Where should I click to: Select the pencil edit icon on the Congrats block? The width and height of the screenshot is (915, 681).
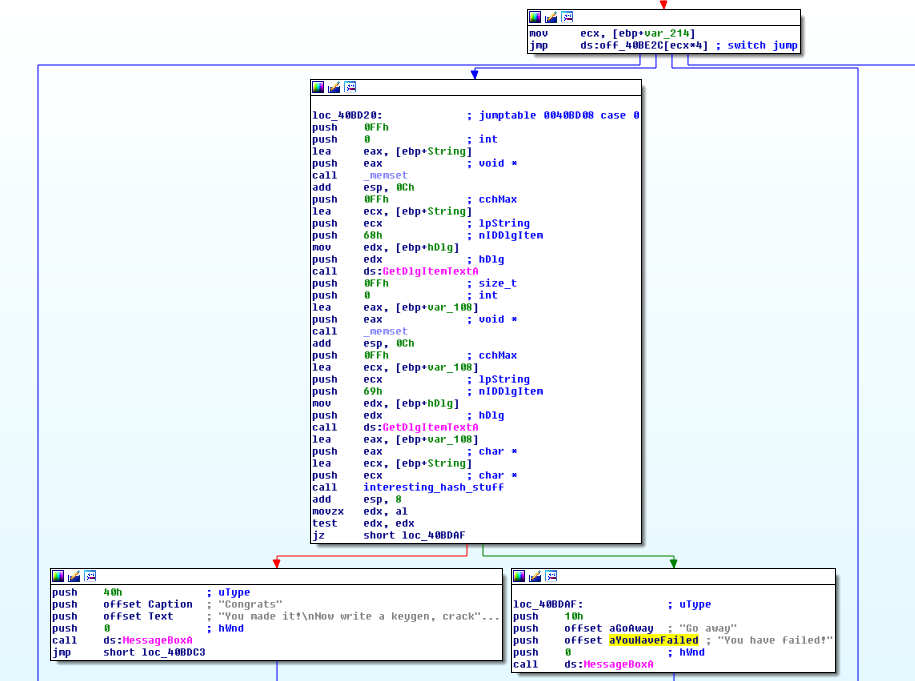pyautogui.click(x=72, y=576)
